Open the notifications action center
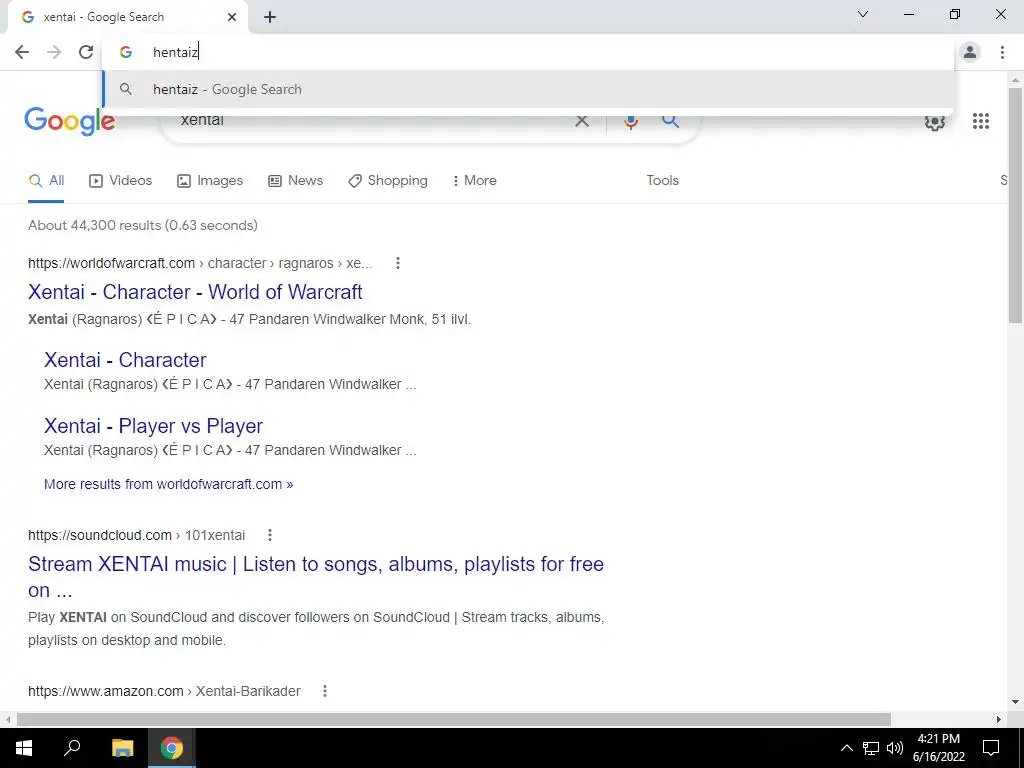This screenshot has height=768, width=1024. click(991, 748)
